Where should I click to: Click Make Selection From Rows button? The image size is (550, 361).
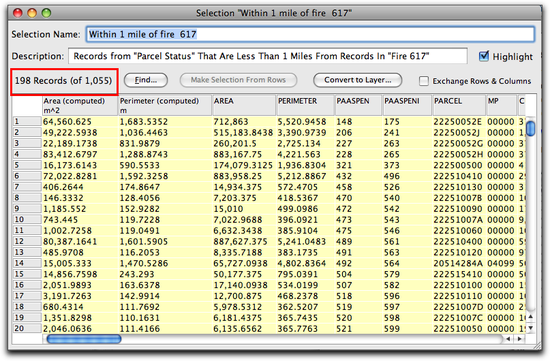point(238,80)
